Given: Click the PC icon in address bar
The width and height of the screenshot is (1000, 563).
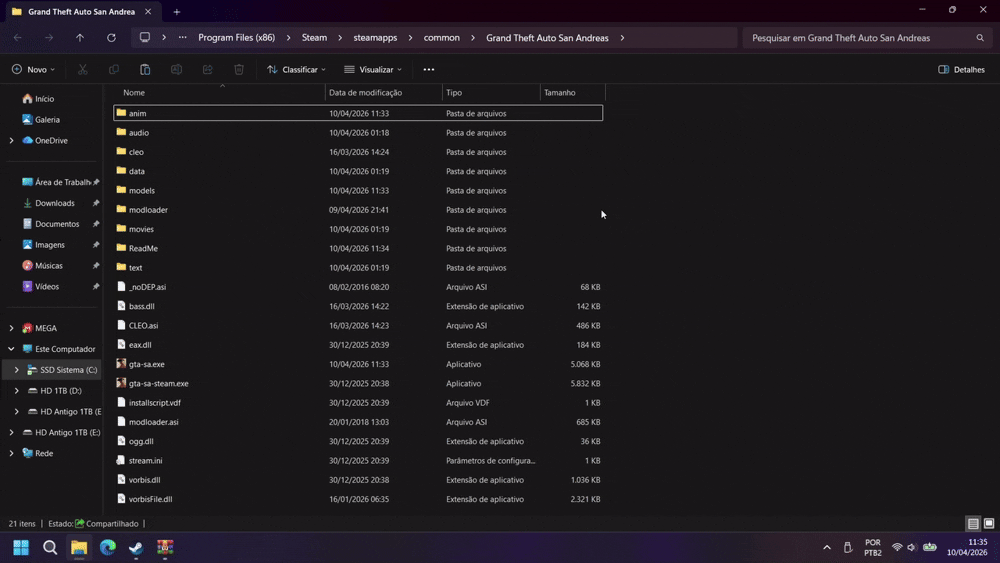Looking at the screenshot, I should coord(145,38).
